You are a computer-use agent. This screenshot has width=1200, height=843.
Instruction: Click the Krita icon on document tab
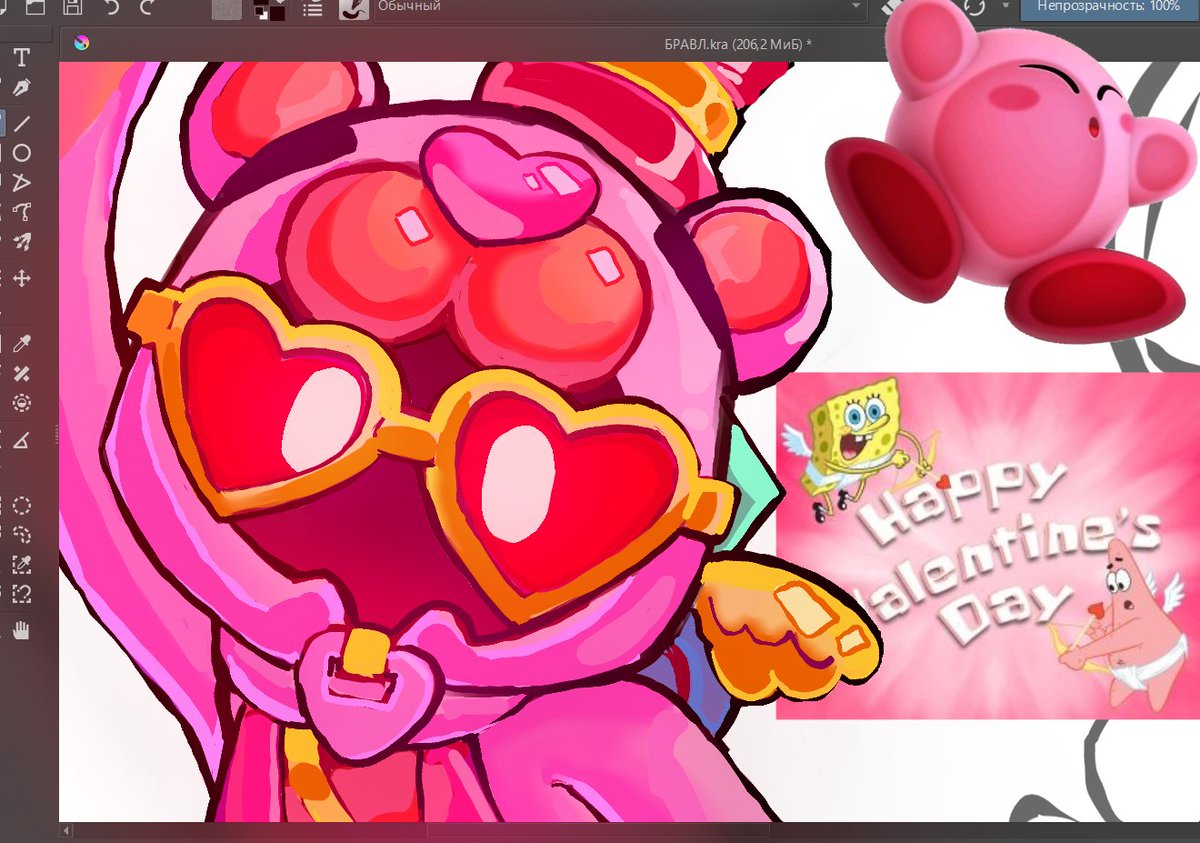point(82,43)
